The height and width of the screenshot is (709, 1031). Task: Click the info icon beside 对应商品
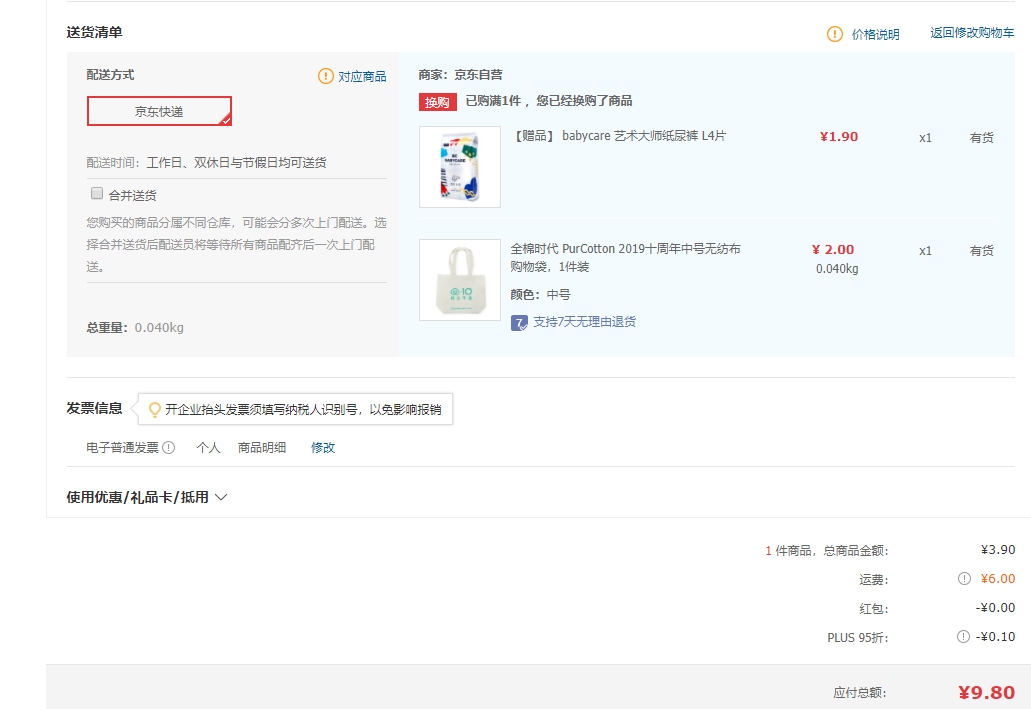click(x=325, y=76)
